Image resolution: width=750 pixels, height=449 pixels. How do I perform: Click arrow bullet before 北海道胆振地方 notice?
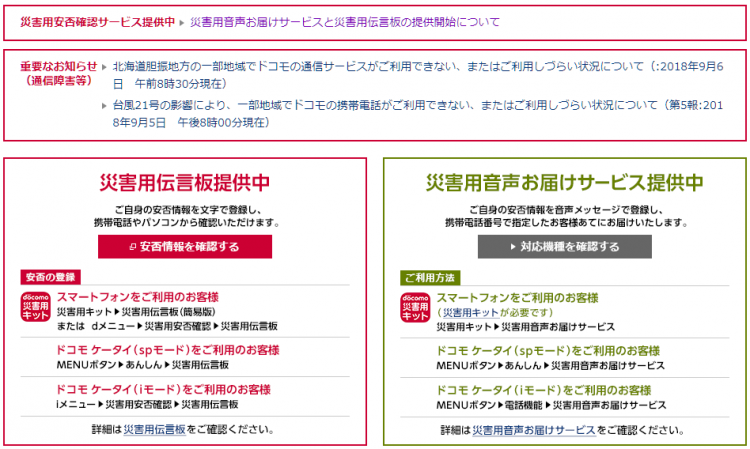pos(104,67)
